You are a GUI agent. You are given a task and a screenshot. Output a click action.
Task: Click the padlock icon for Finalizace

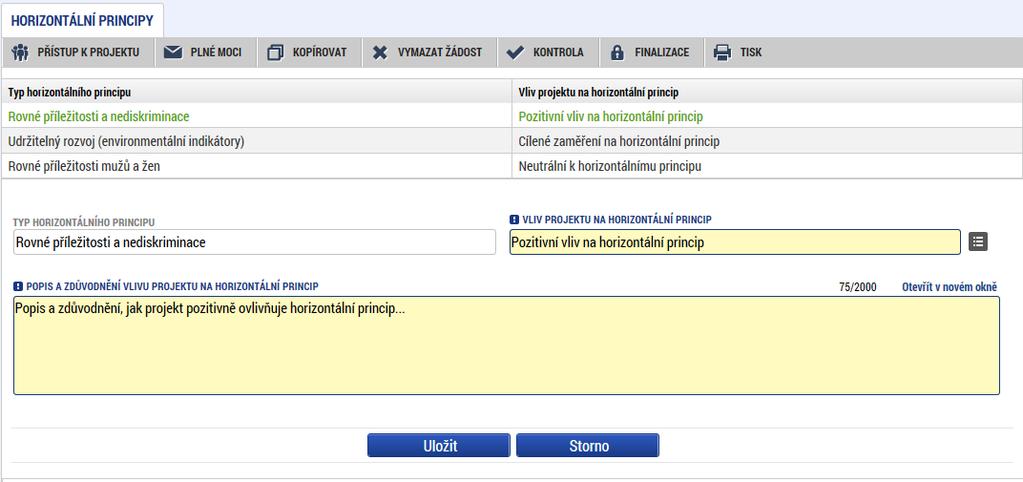click(x=617, y=53)
